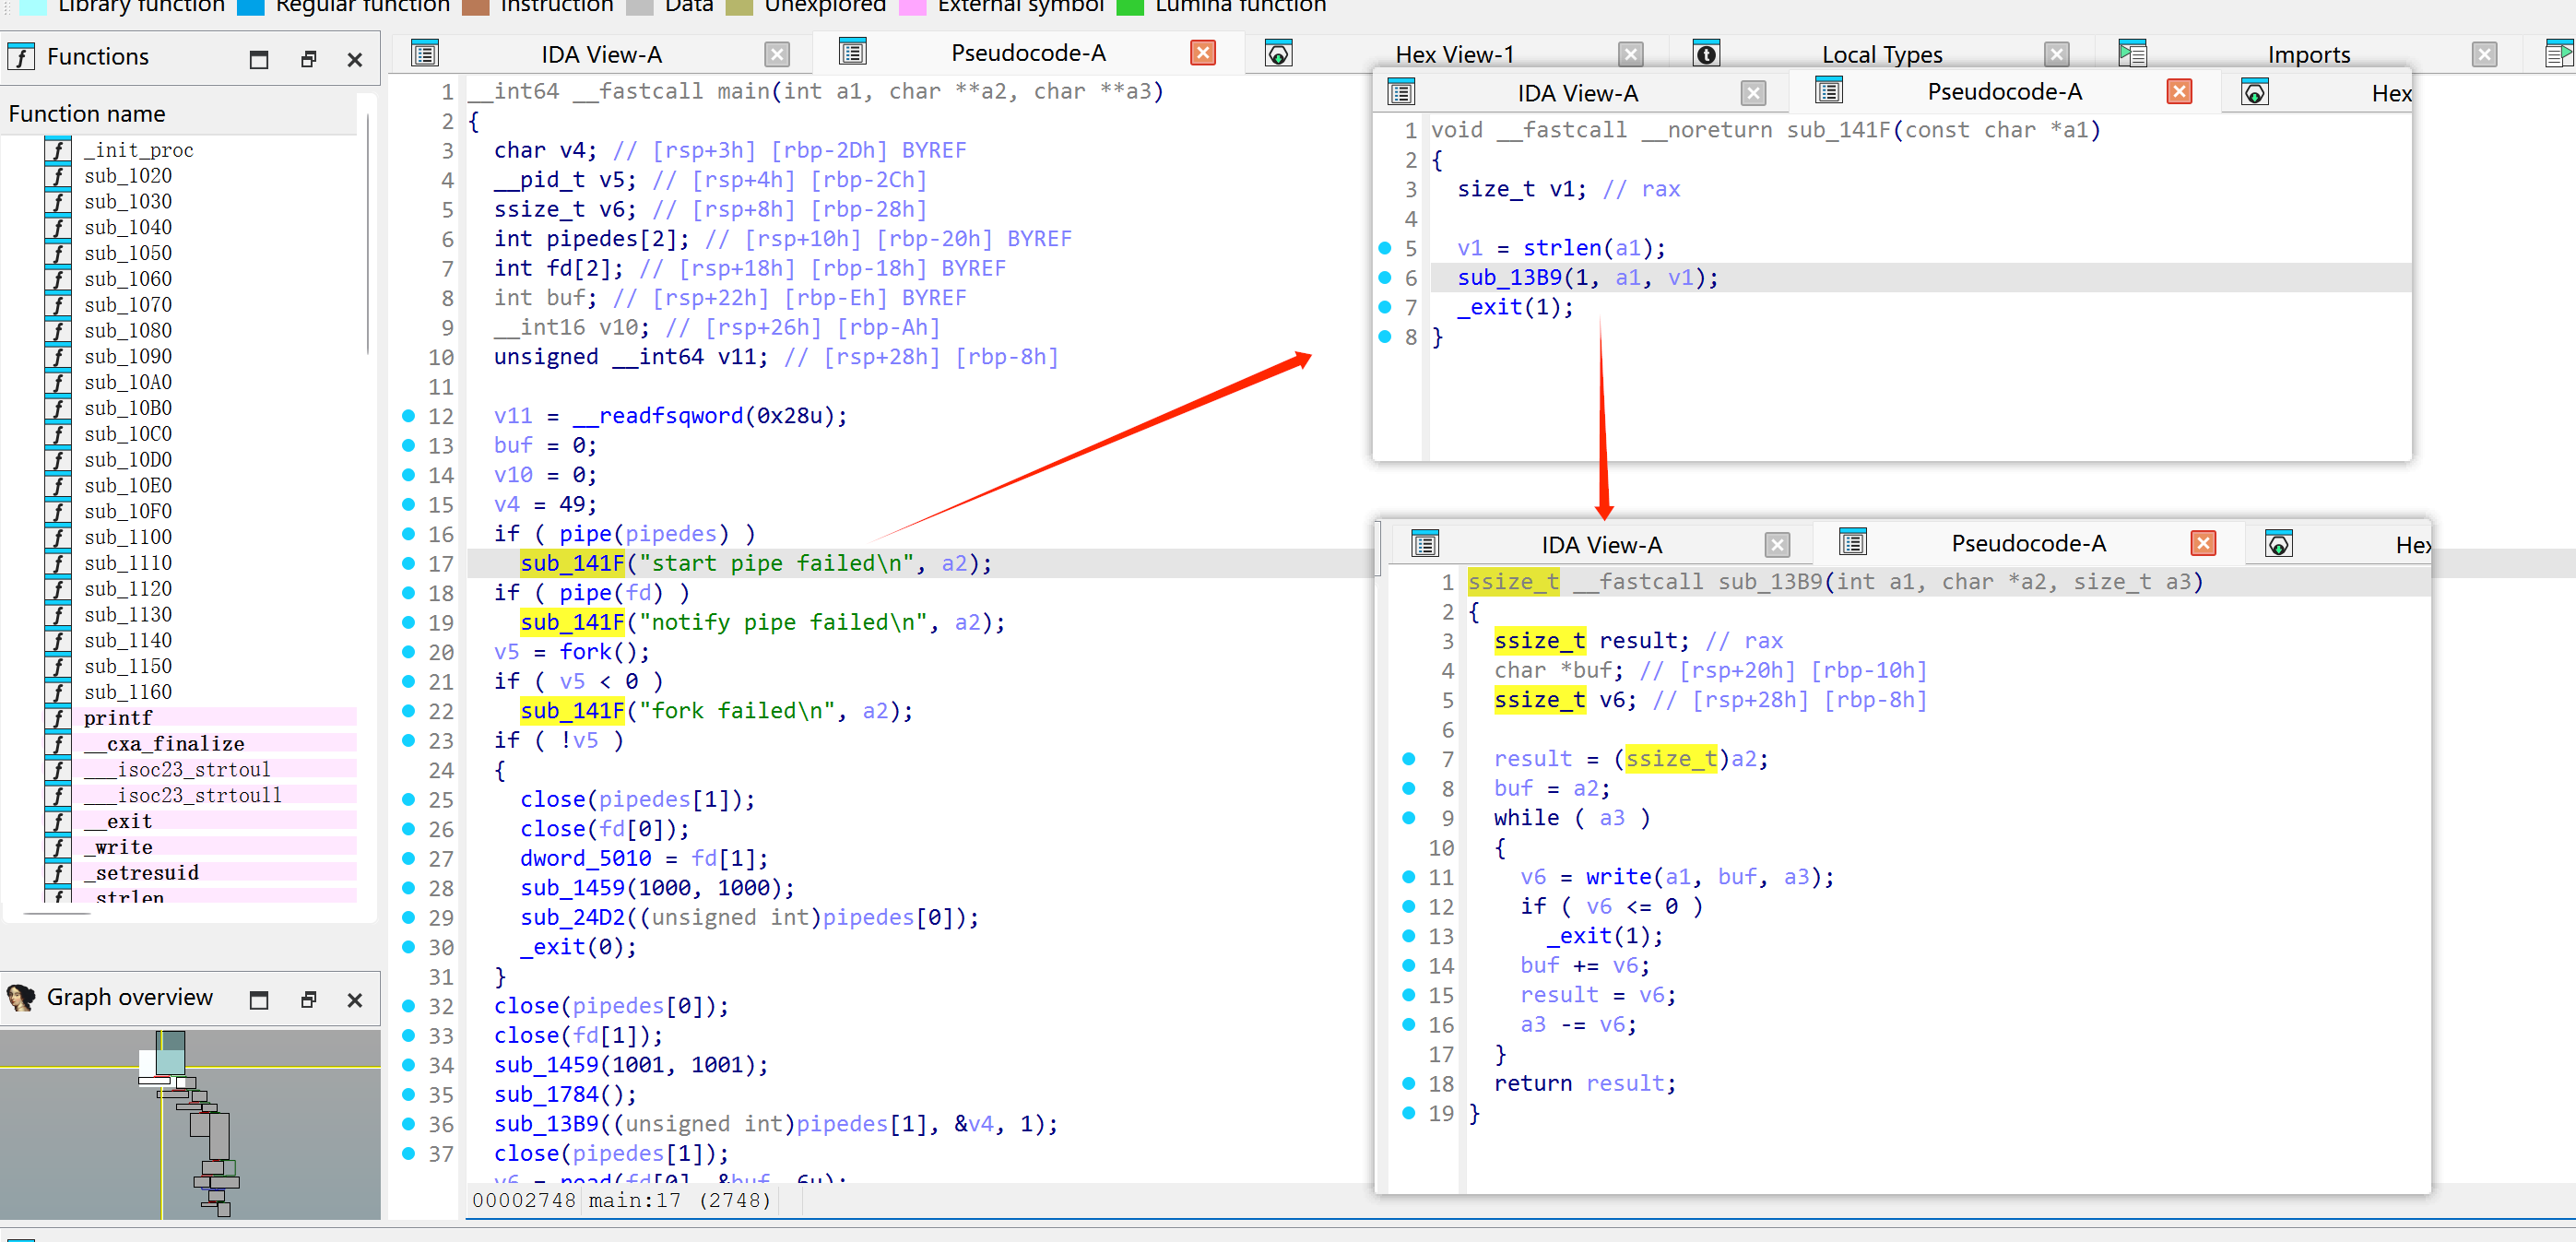Click the Pseudocode-A tab icon in the main window

point(853,53)
